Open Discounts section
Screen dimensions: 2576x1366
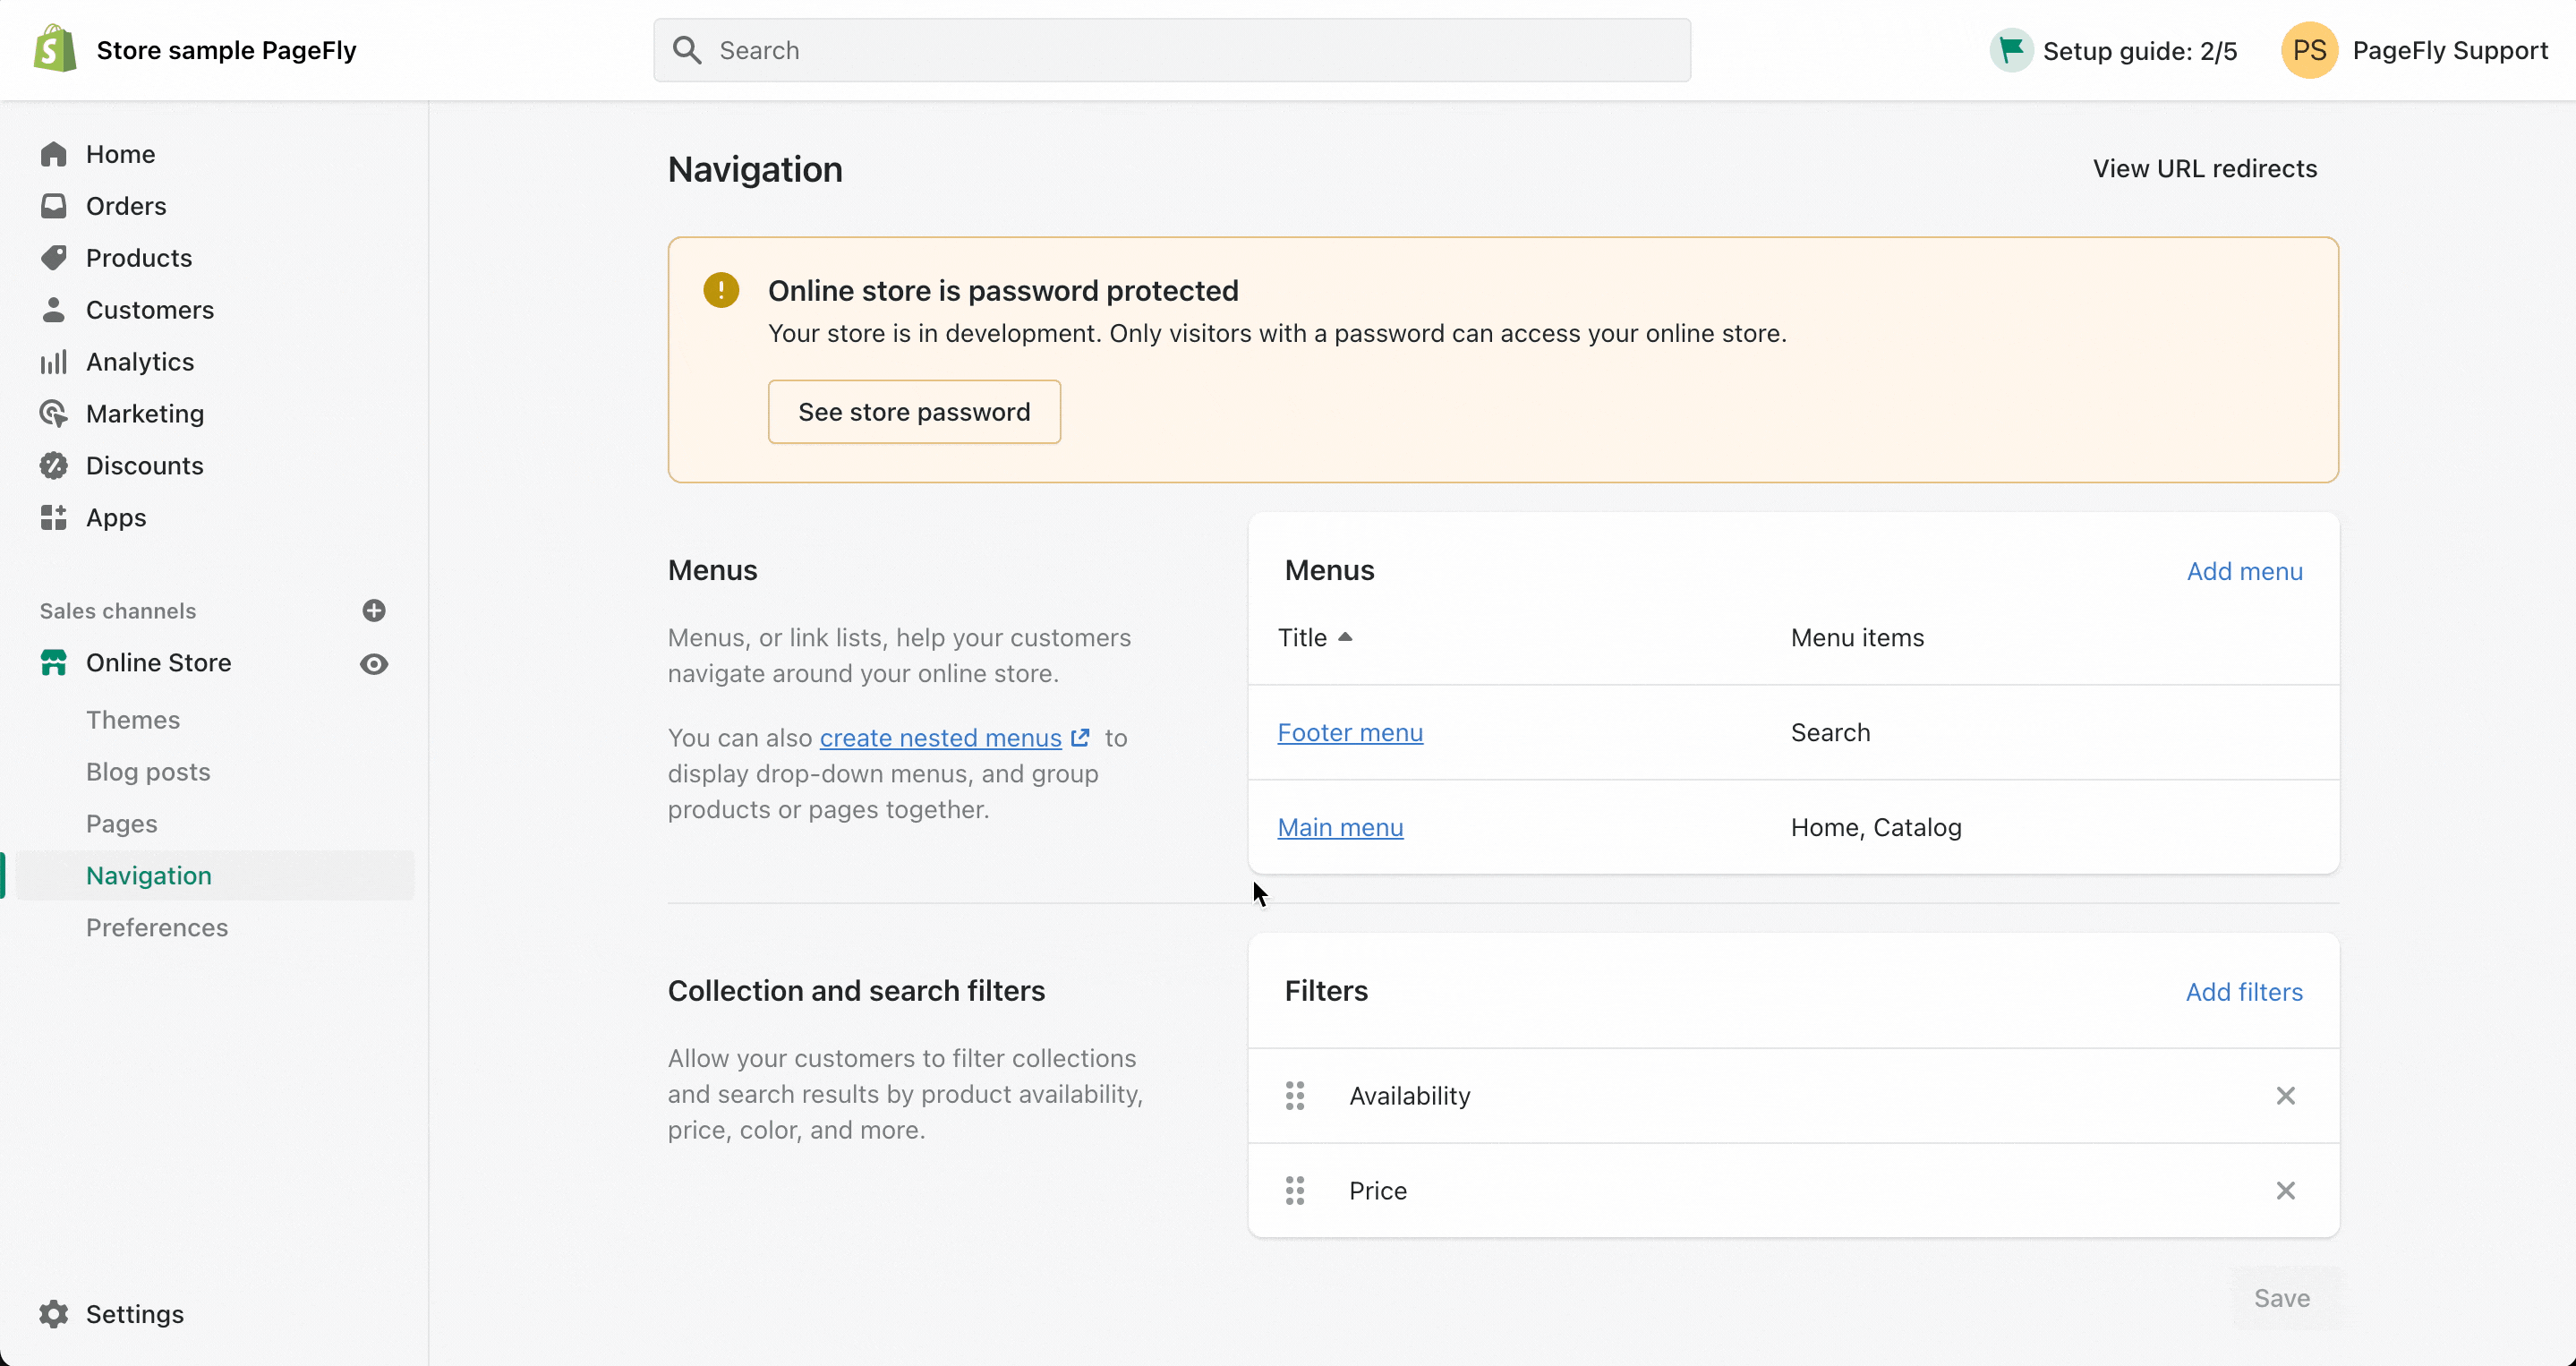point(145,466)
